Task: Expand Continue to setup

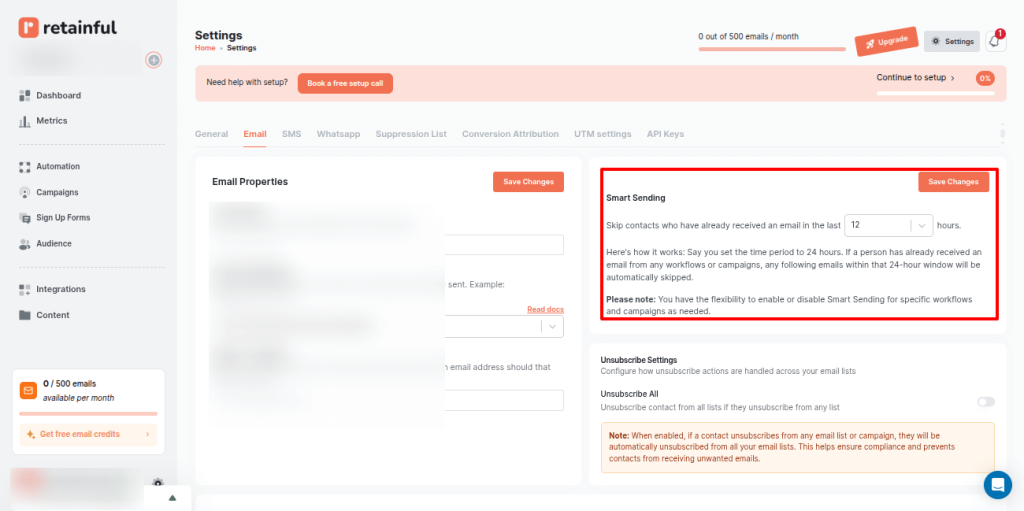Action: (x=916, y=78)
